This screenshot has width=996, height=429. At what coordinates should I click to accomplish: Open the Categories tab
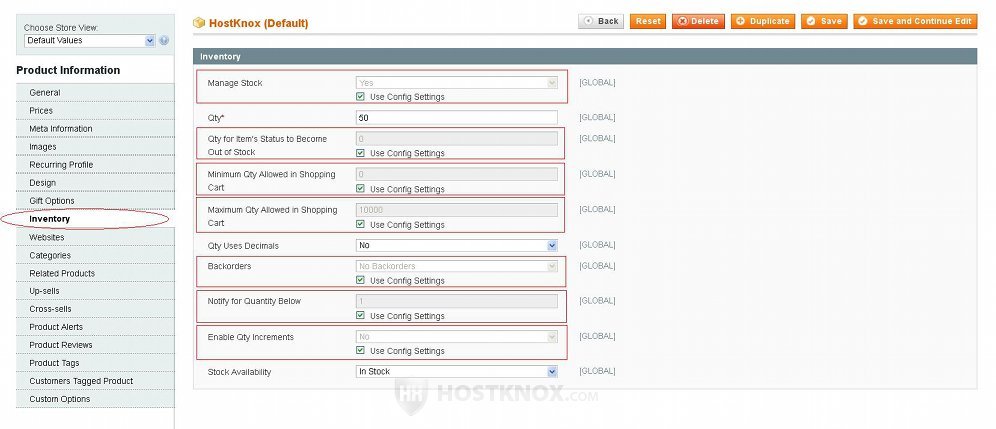[x=95, y=255]
